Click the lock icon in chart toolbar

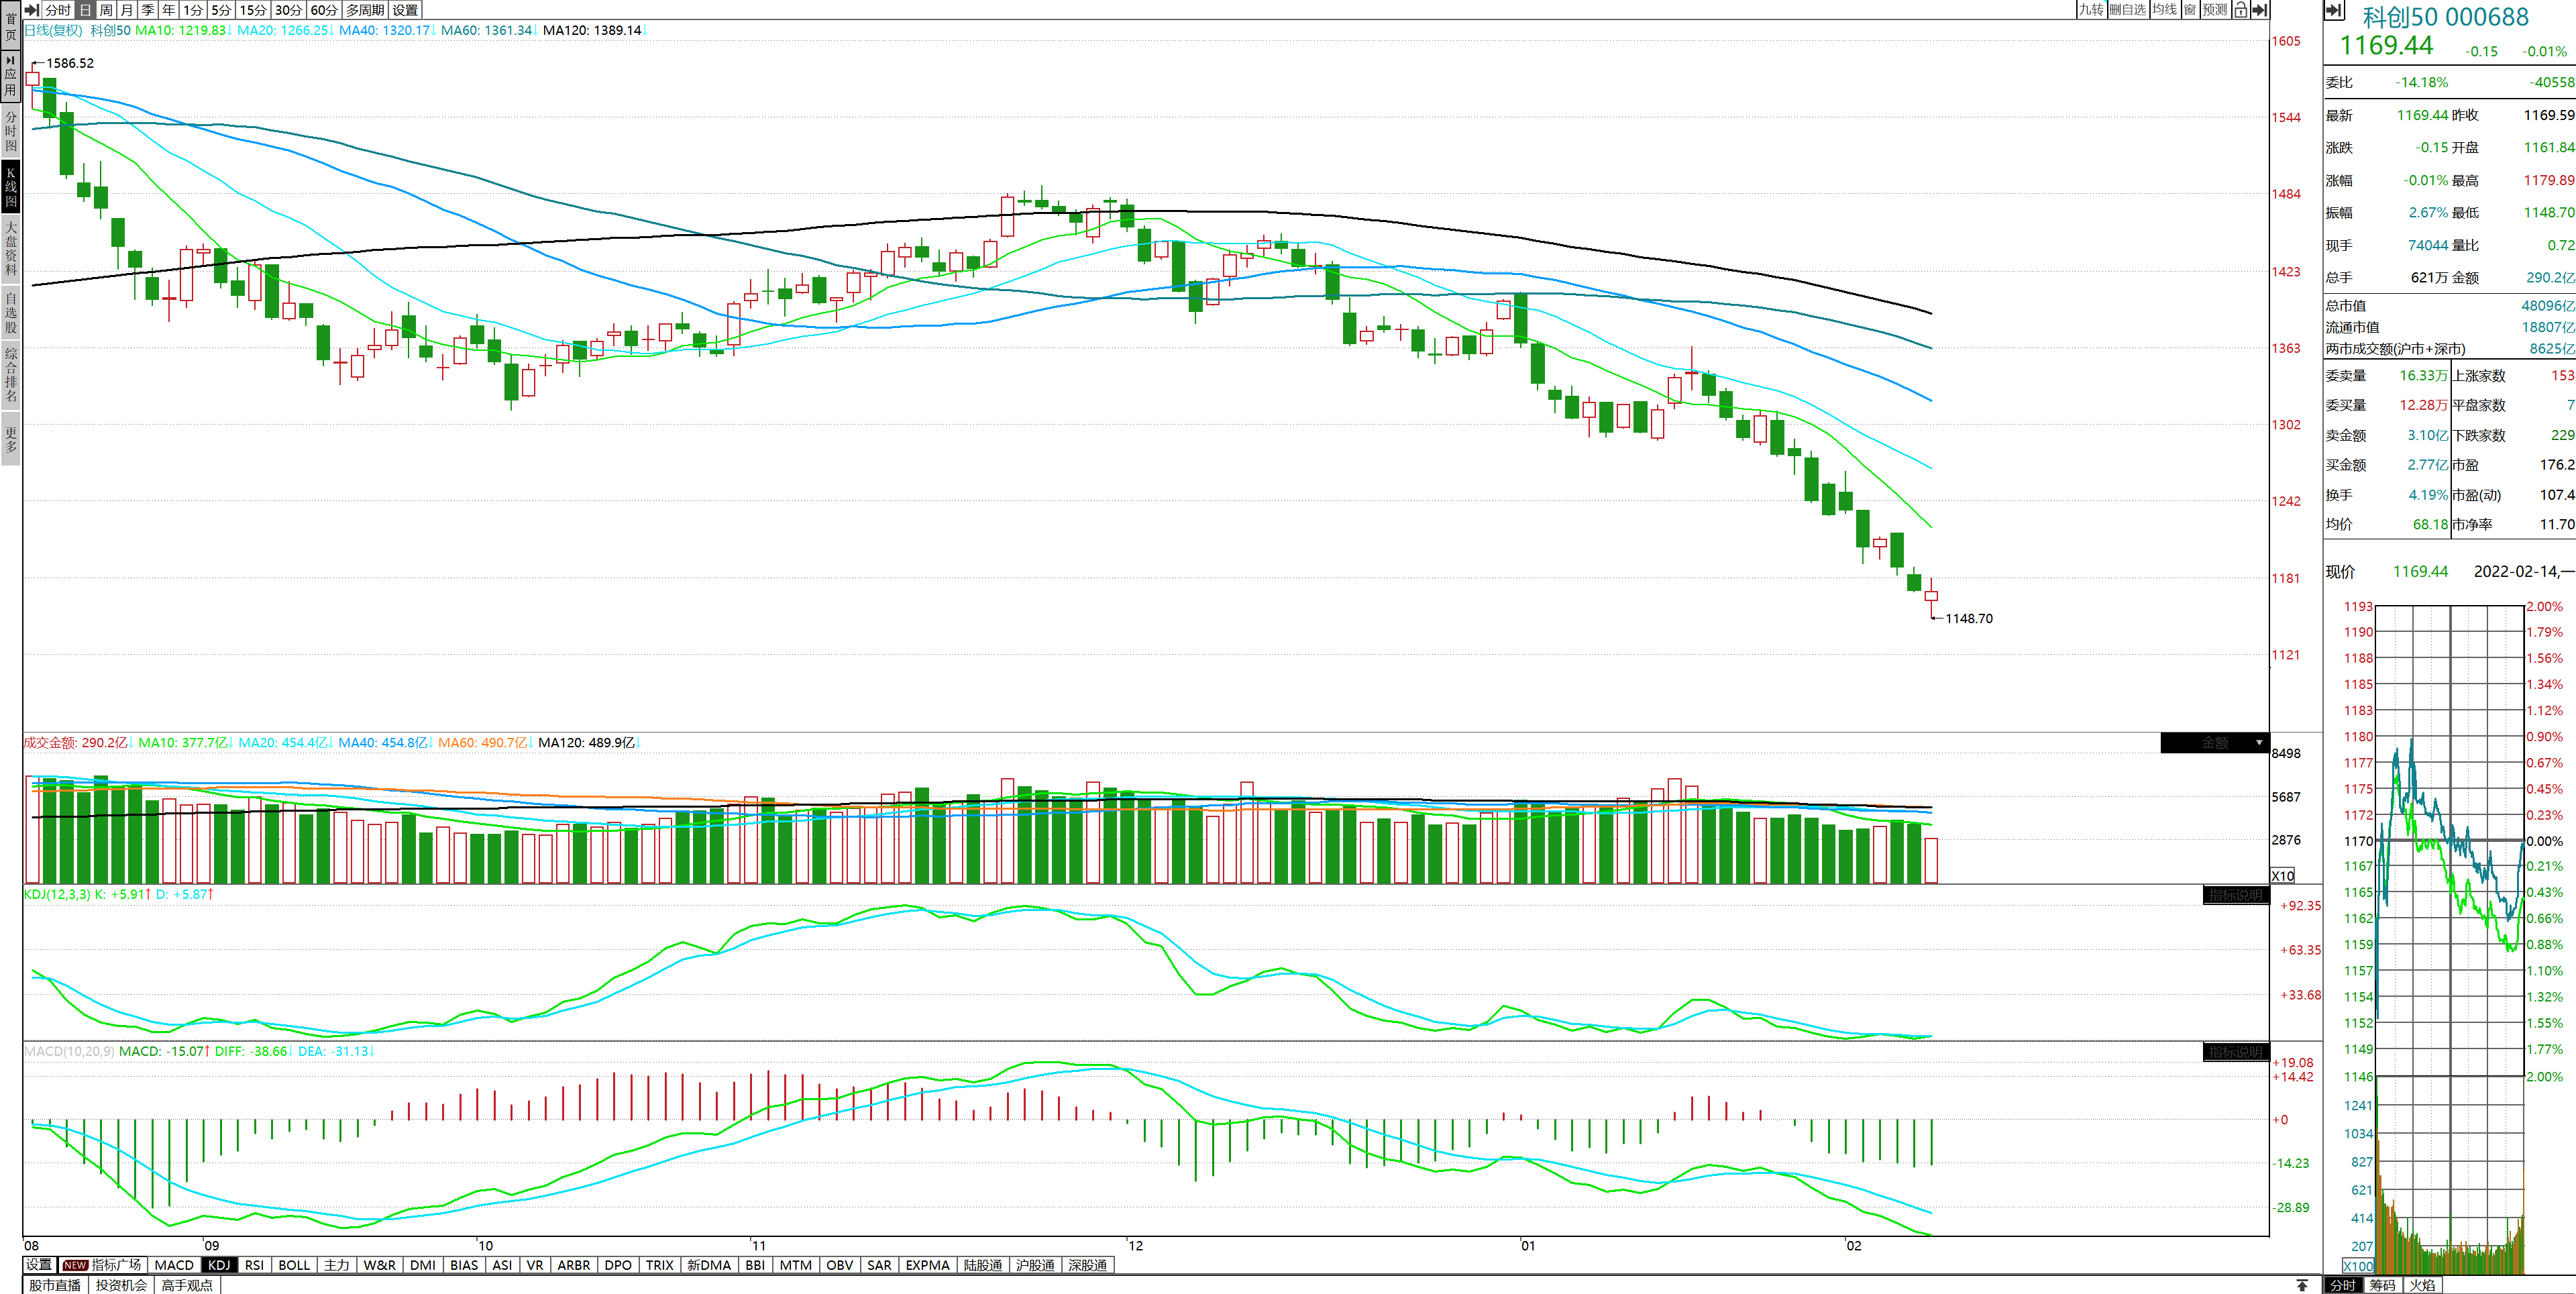pos(2241,10)
